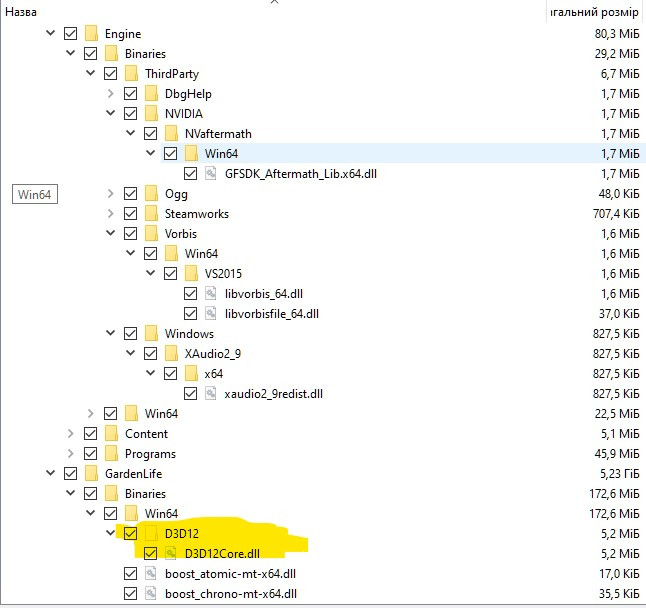Click the Content folder icon
The height and width of the screenshot is (608, 646).
pos(111,433)
